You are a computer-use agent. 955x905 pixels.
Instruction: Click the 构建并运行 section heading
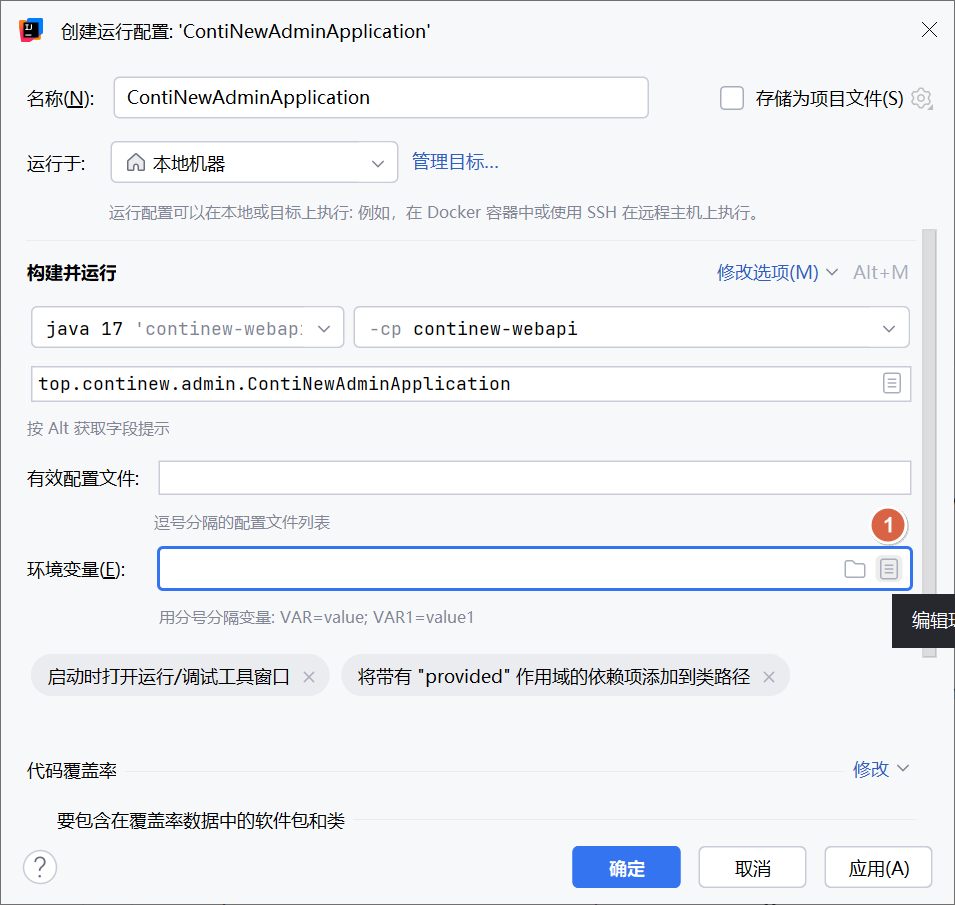[71, 273]
